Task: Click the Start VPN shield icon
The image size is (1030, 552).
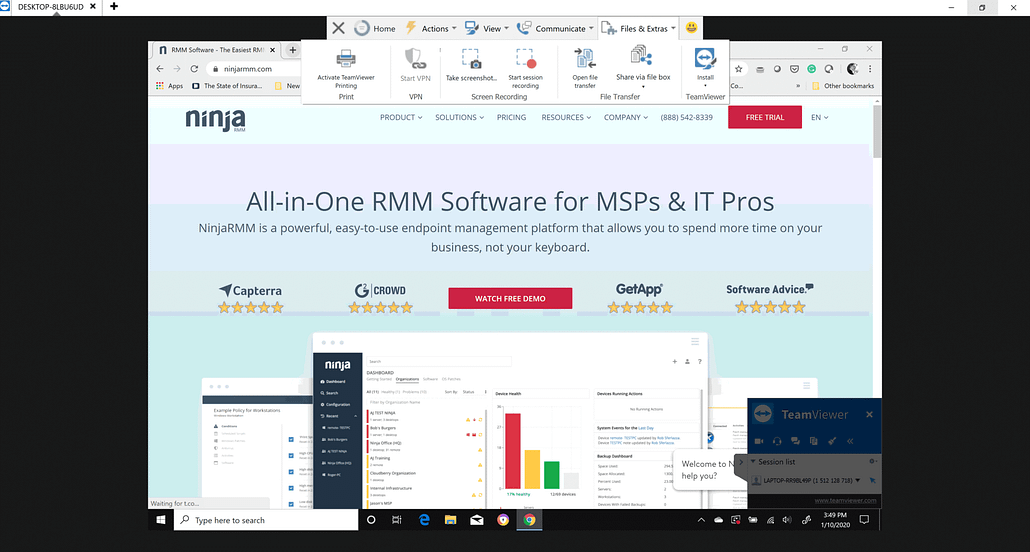Action: [x=415, y=59]
